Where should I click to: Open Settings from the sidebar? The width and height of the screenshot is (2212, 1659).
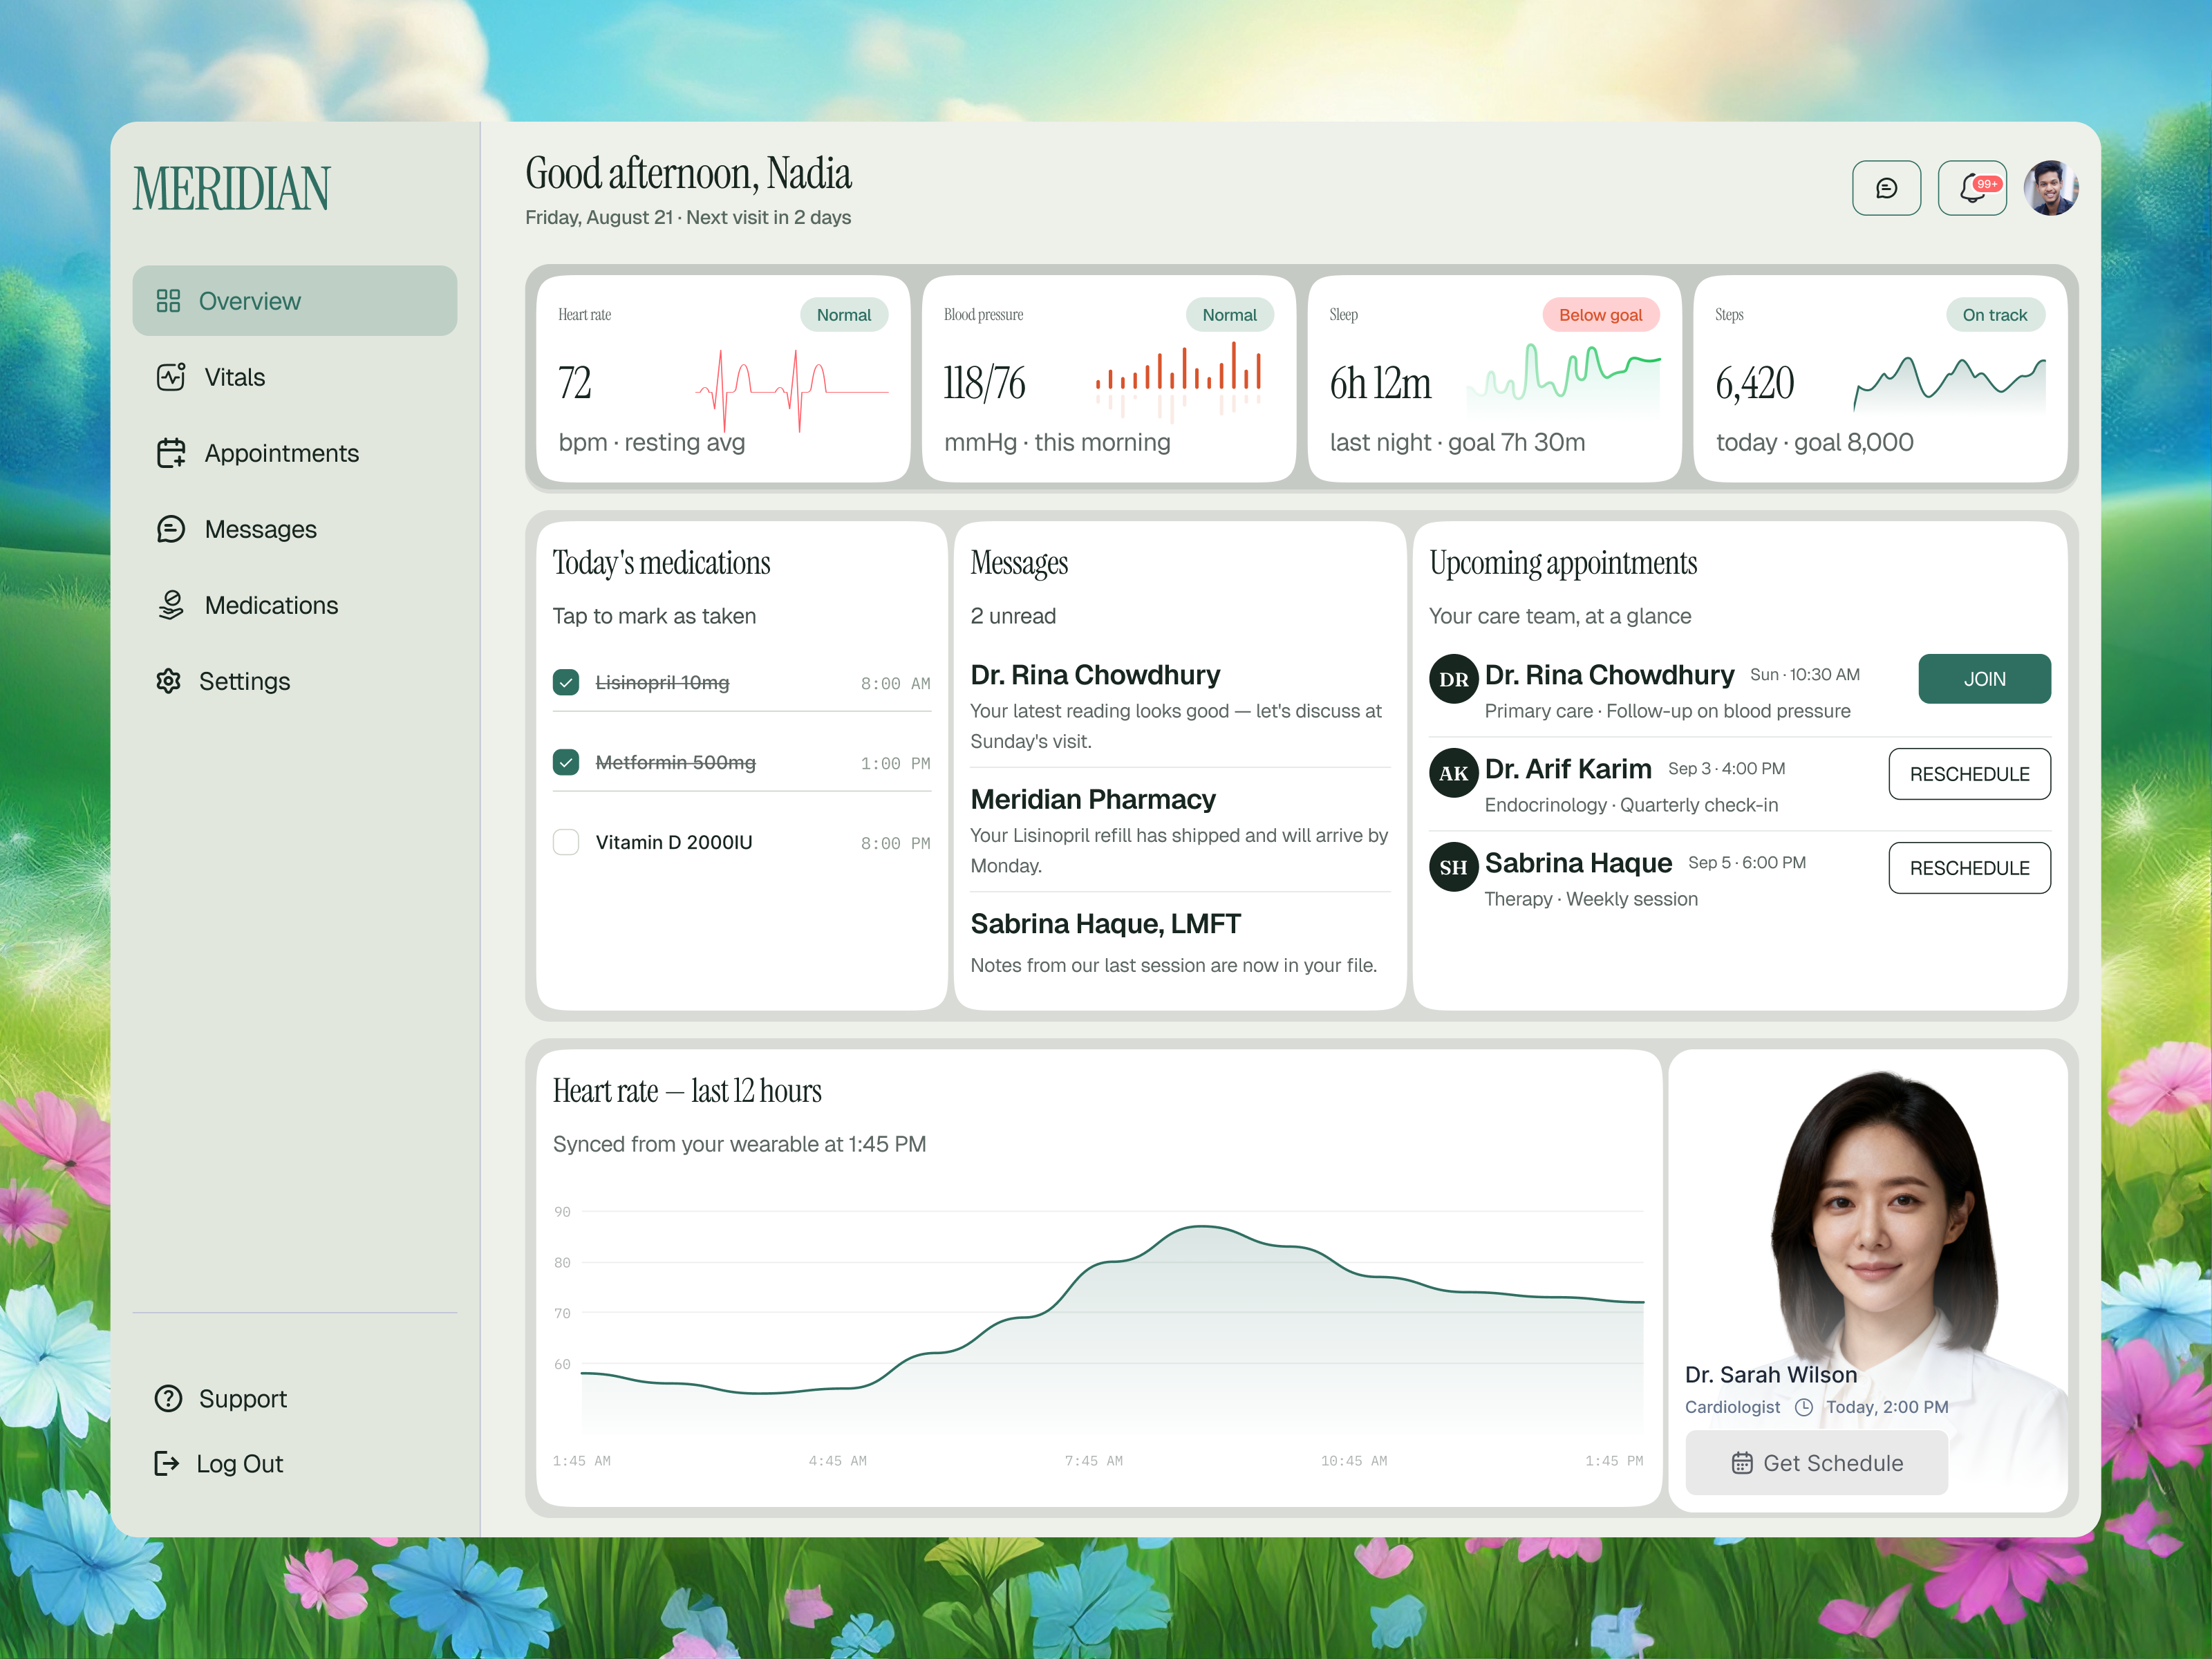tap(295, 681)
